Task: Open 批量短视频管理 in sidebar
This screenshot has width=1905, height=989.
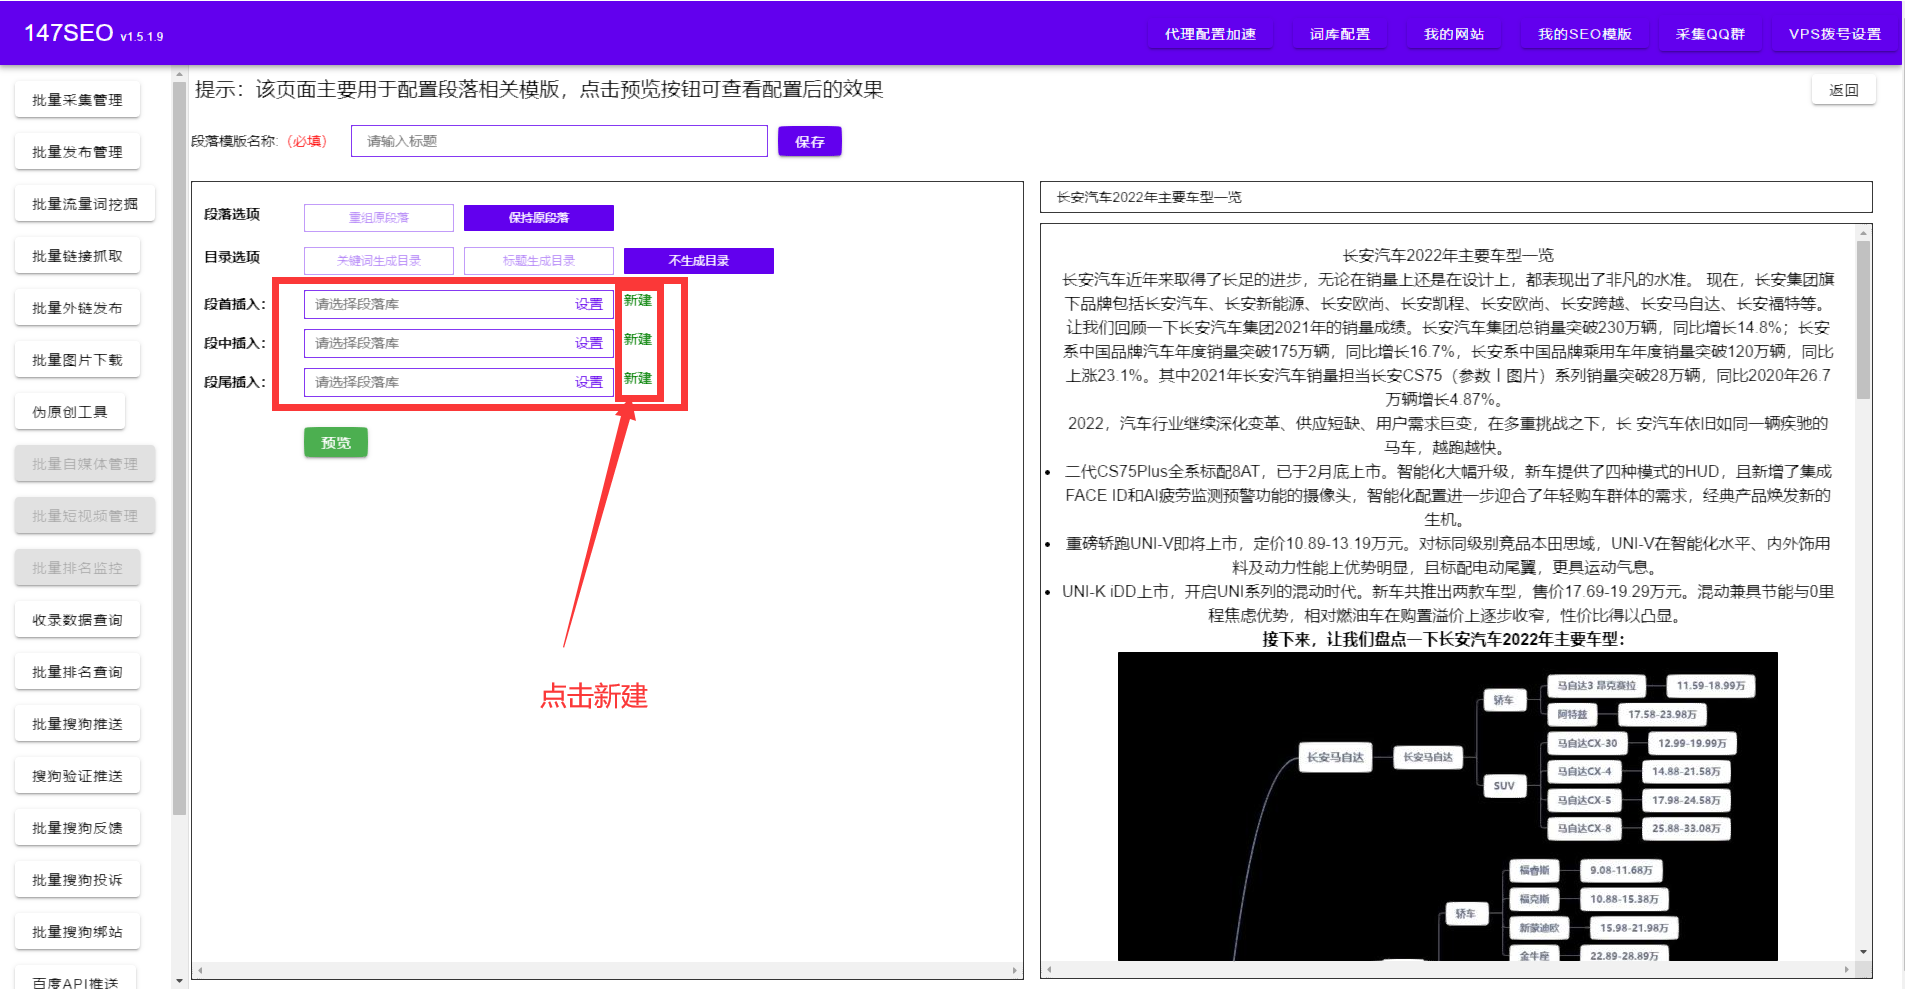Action: (x=85, y=516)
